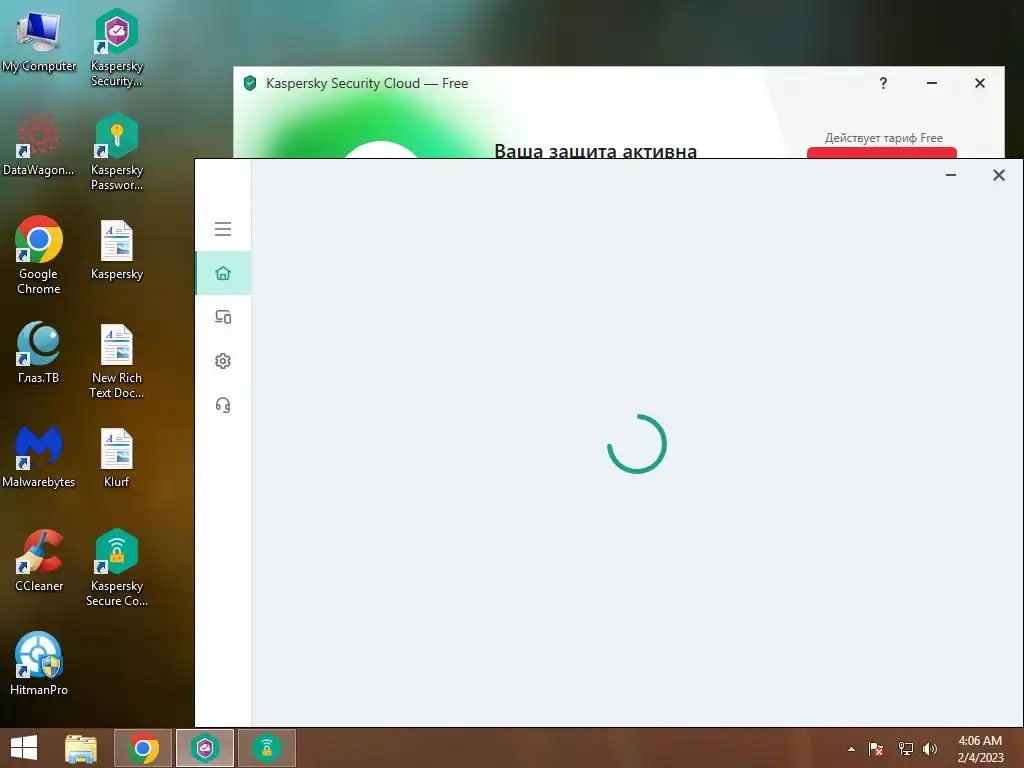
Task: Open Kaspersky Security desktop shortcut
Action: coord(117,48)
